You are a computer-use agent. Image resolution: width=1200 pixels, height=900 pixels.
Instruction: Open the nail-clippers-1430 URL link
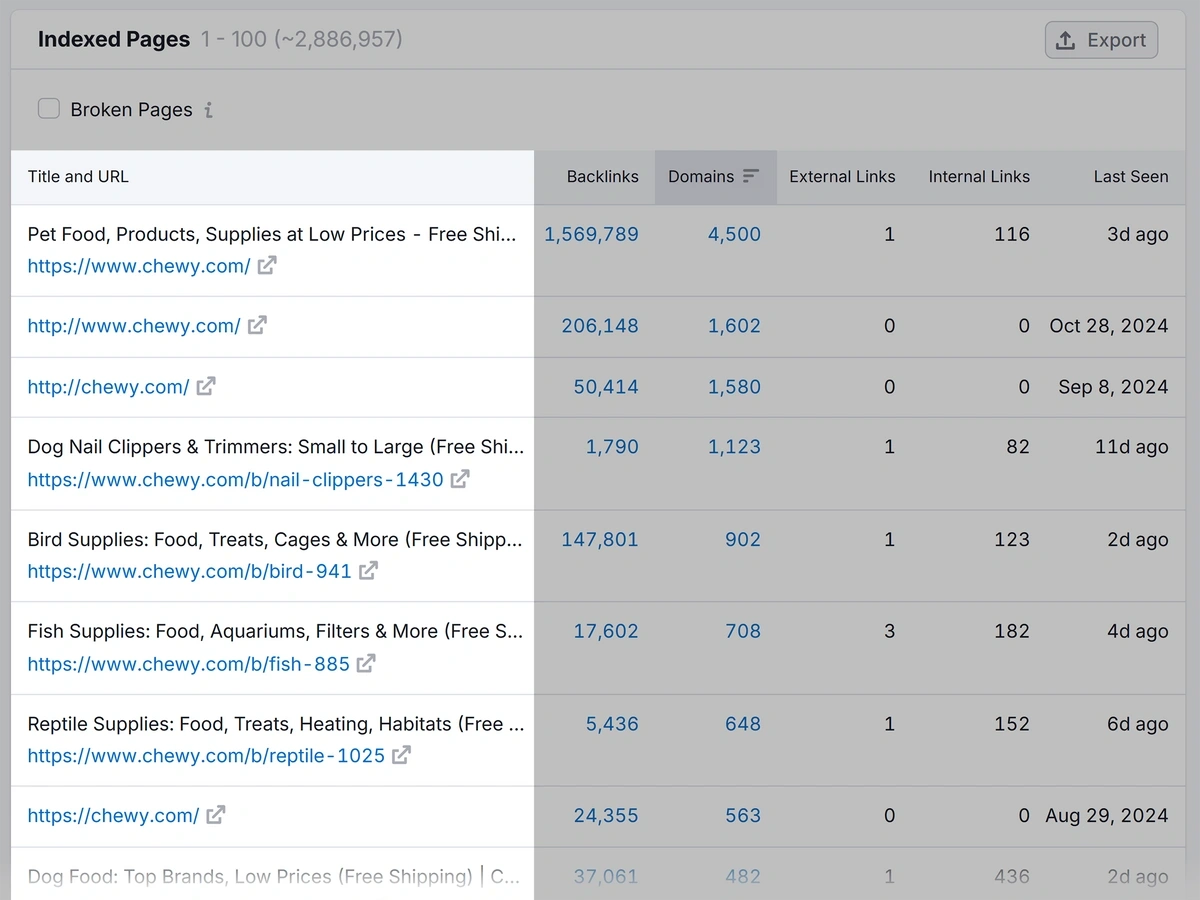[x=235, y=479]
